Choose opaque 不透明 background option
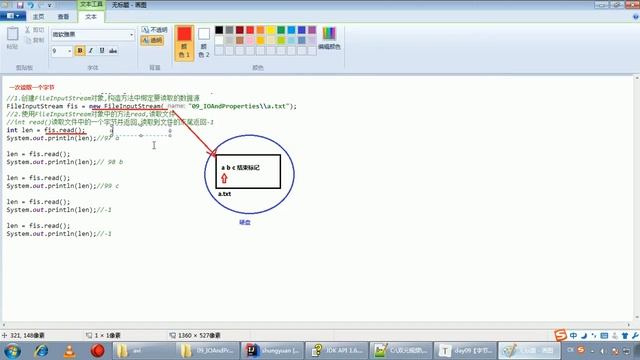 [155, 30]
